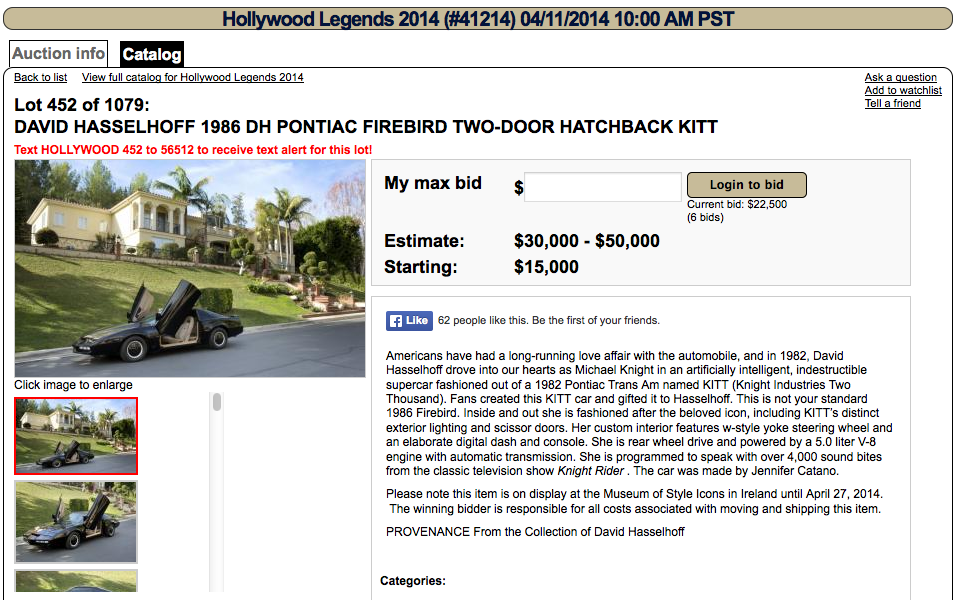The image size is (957, 600).
Task: Click the David Hasselhoff Firebird lot title
Action: [x=366, y=127]
